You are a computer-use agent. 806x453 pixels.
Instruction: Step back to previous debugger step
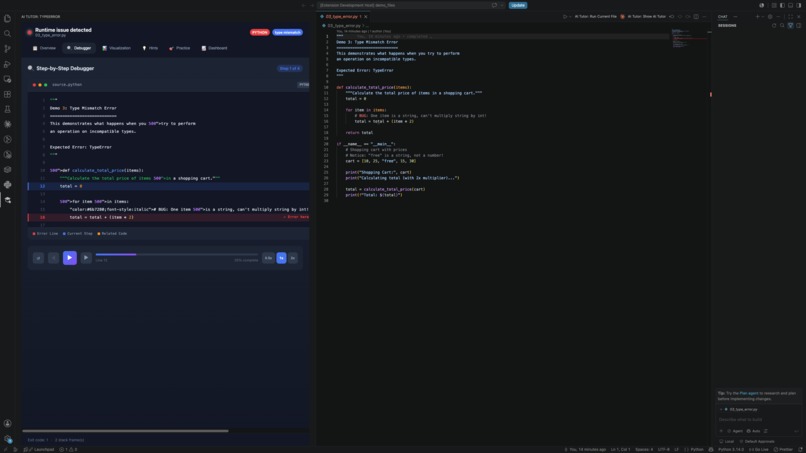(53, 258)
